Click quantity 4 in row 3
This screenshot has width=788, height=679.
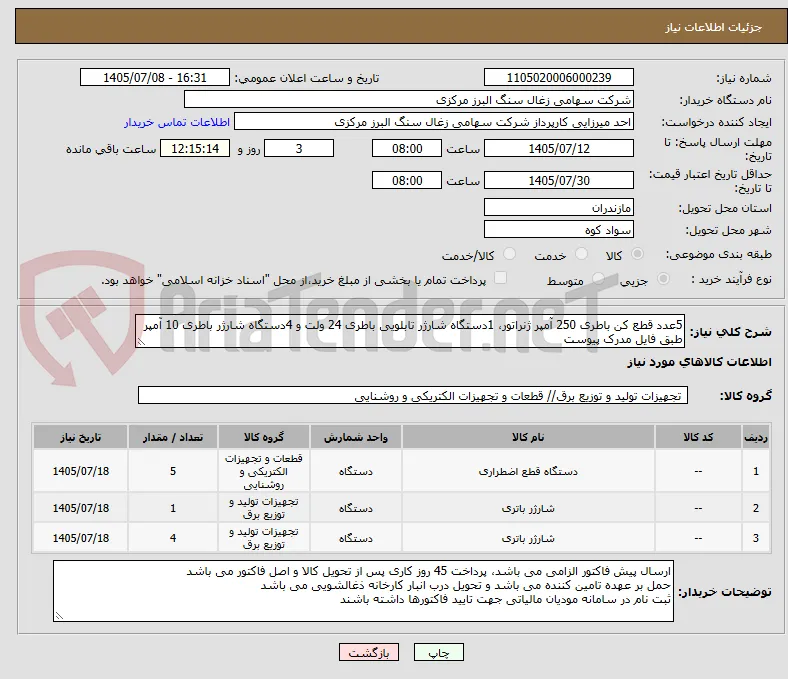[x=173, y=538]
